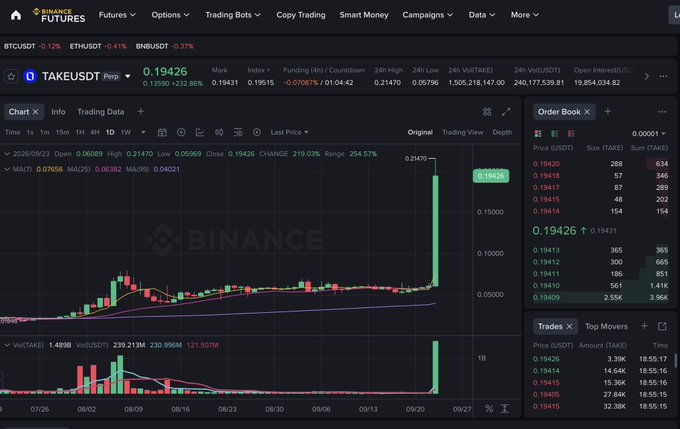Expand more time intervals dropdown
This screenshot has width=680, height=429.
(x=143, y=132)
